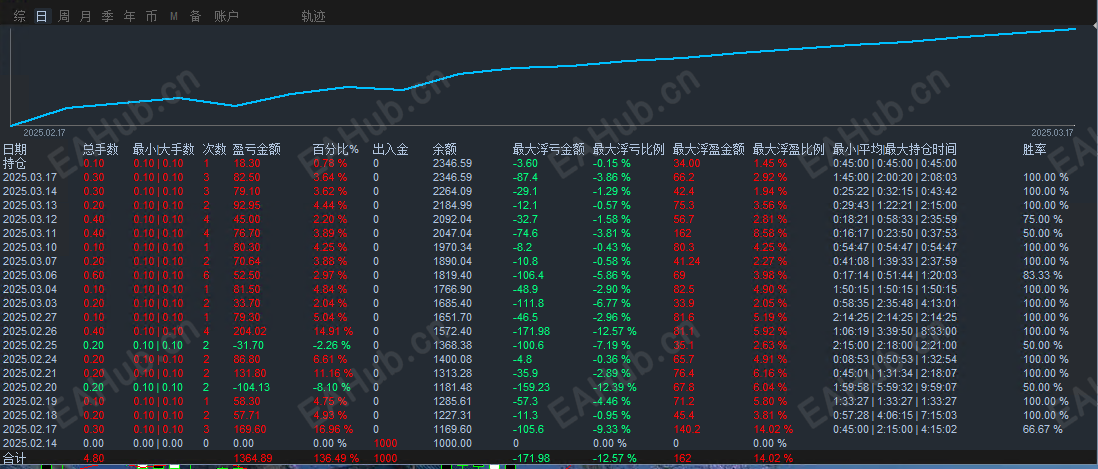Click the 最大浮盈比例 column header

(788, 149)
